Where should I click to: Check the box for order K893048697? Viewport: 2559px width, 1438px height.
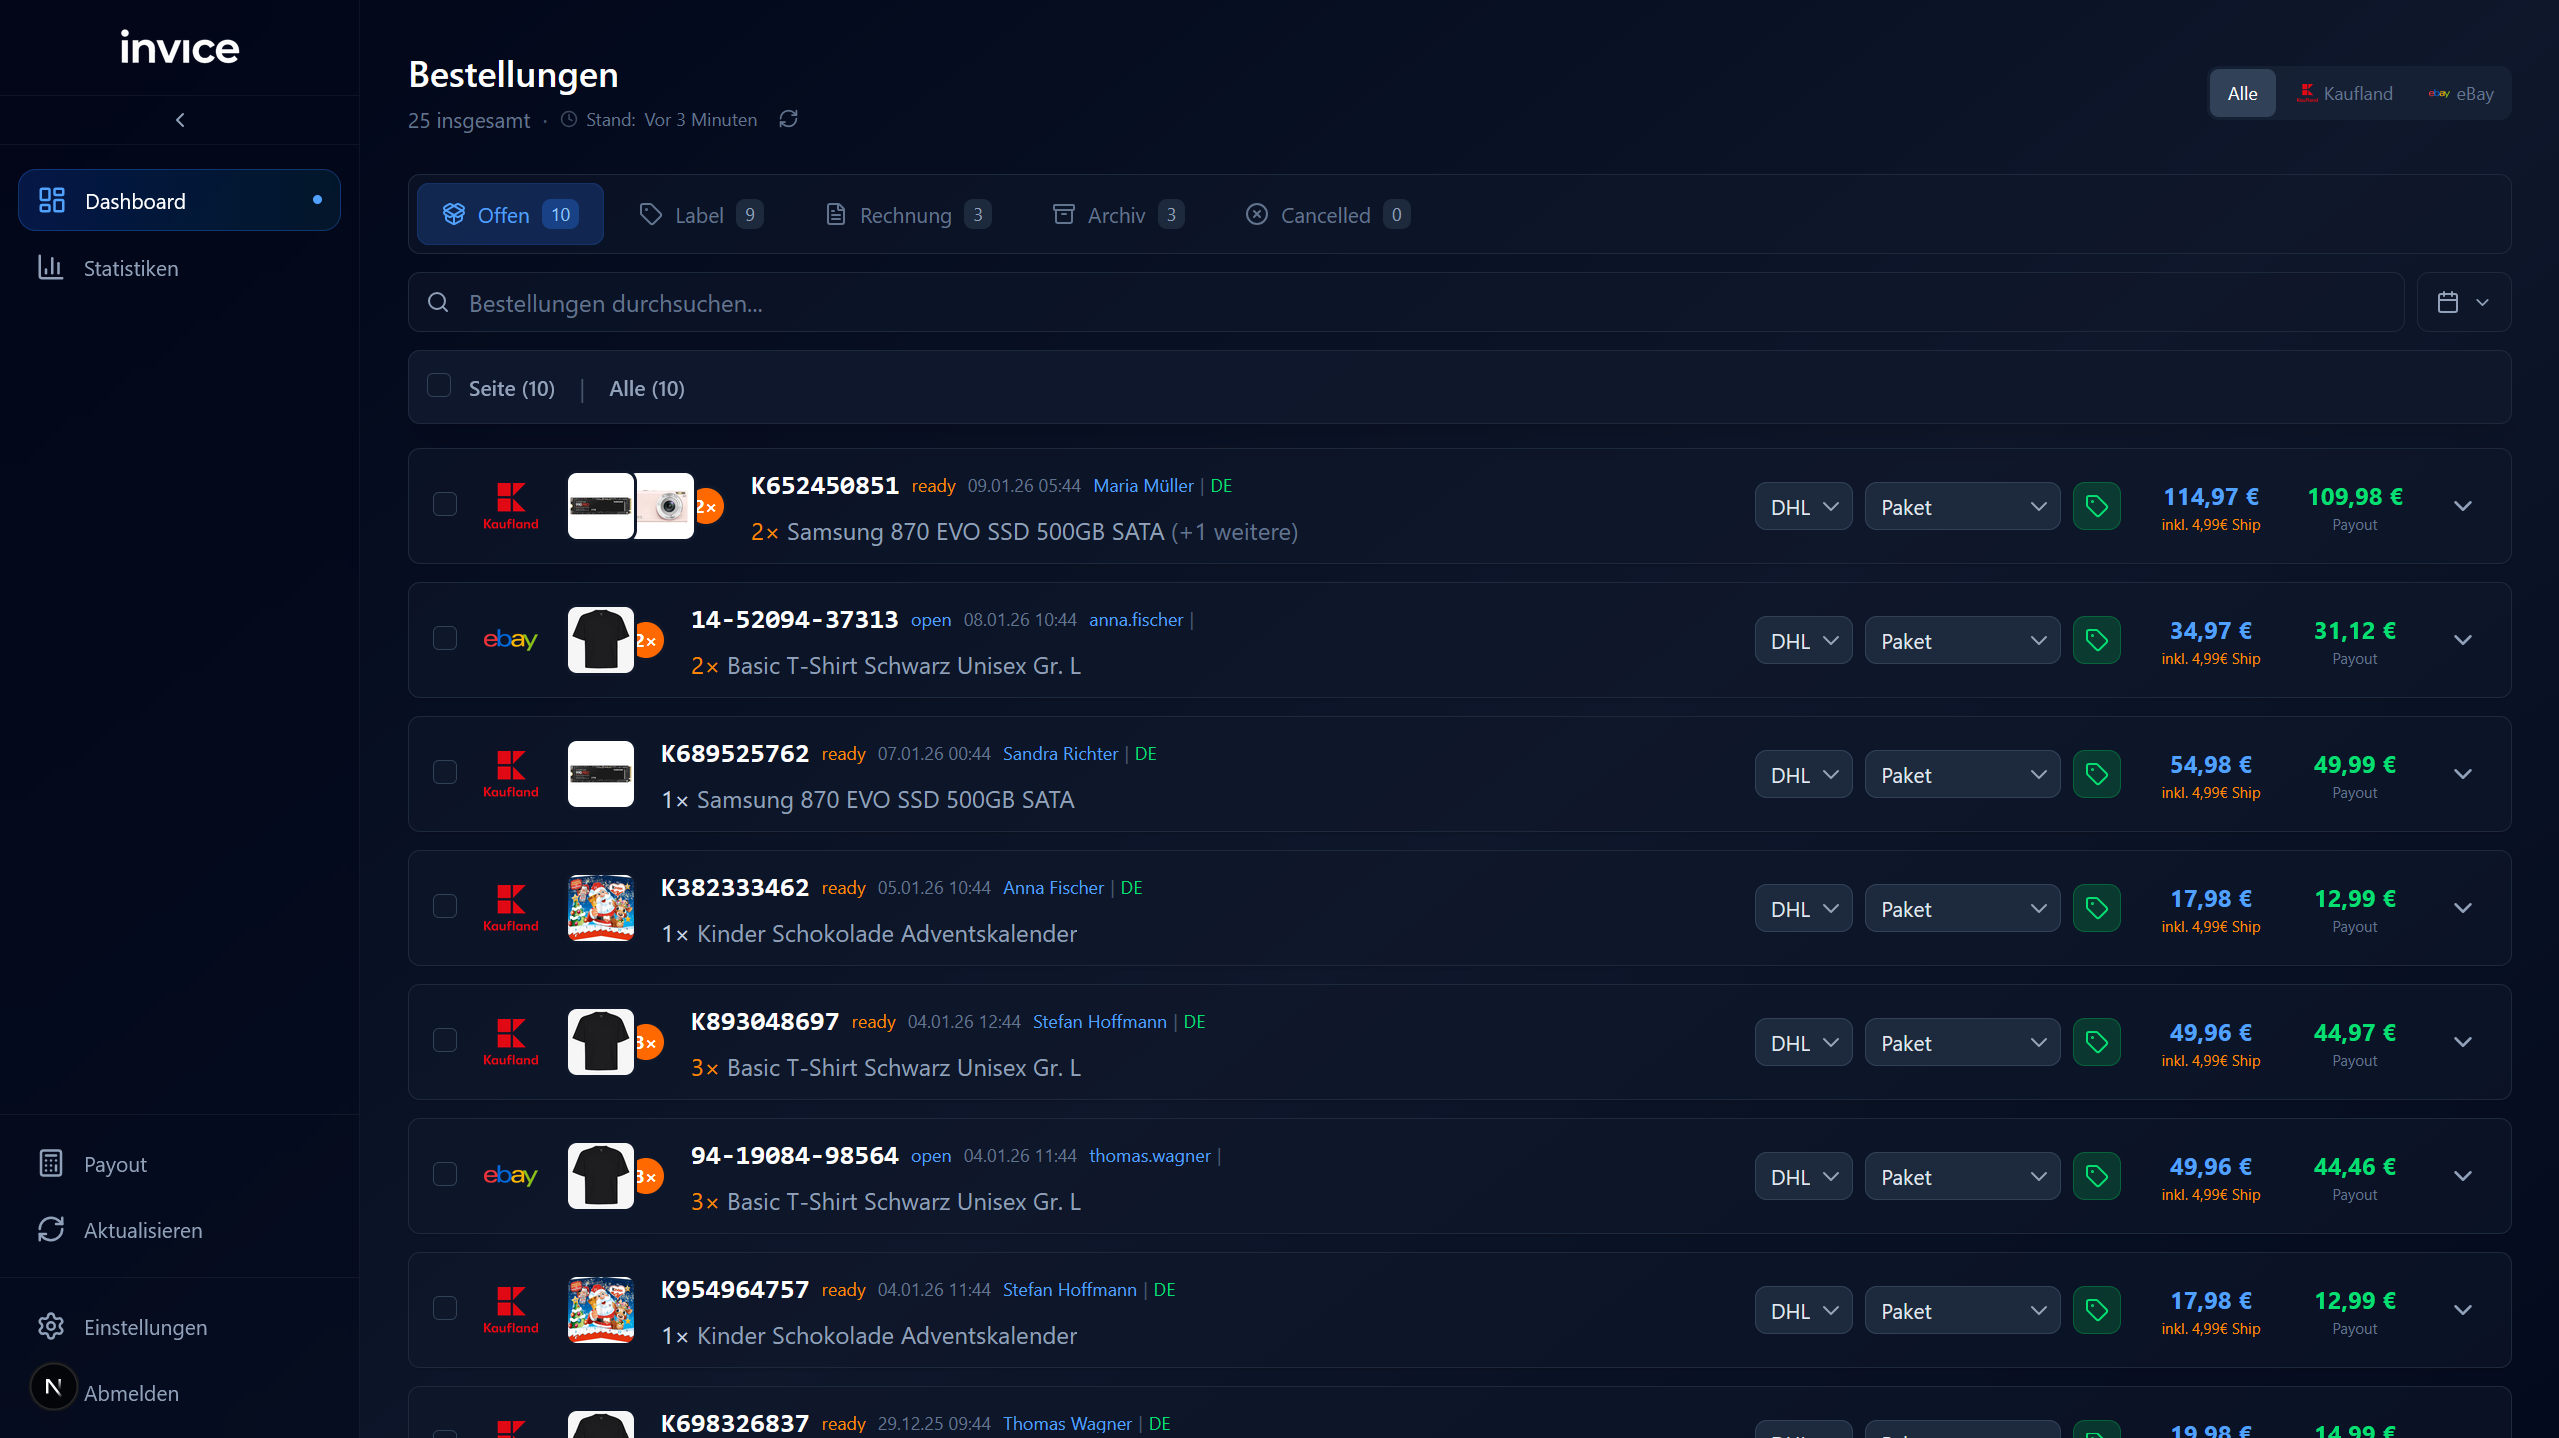coord(445,1040)
